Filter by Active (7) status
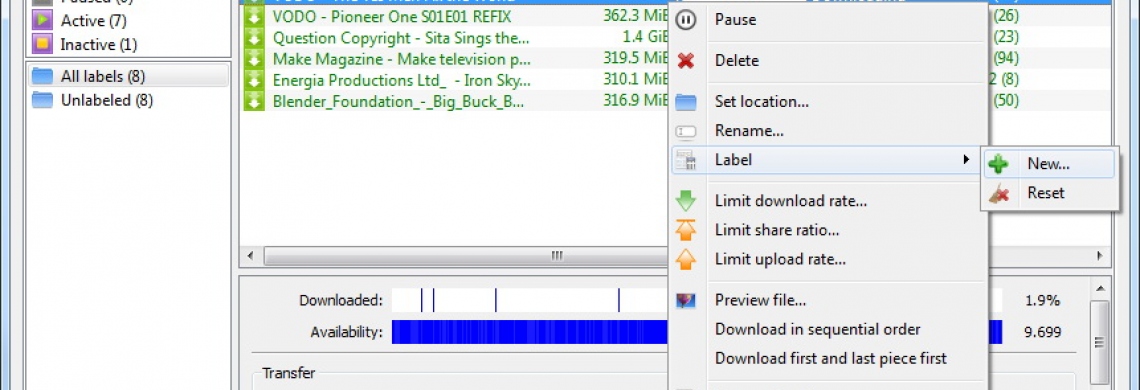Image resolution: width=1140 pixels, height=390 pixels. click(94, 20)
